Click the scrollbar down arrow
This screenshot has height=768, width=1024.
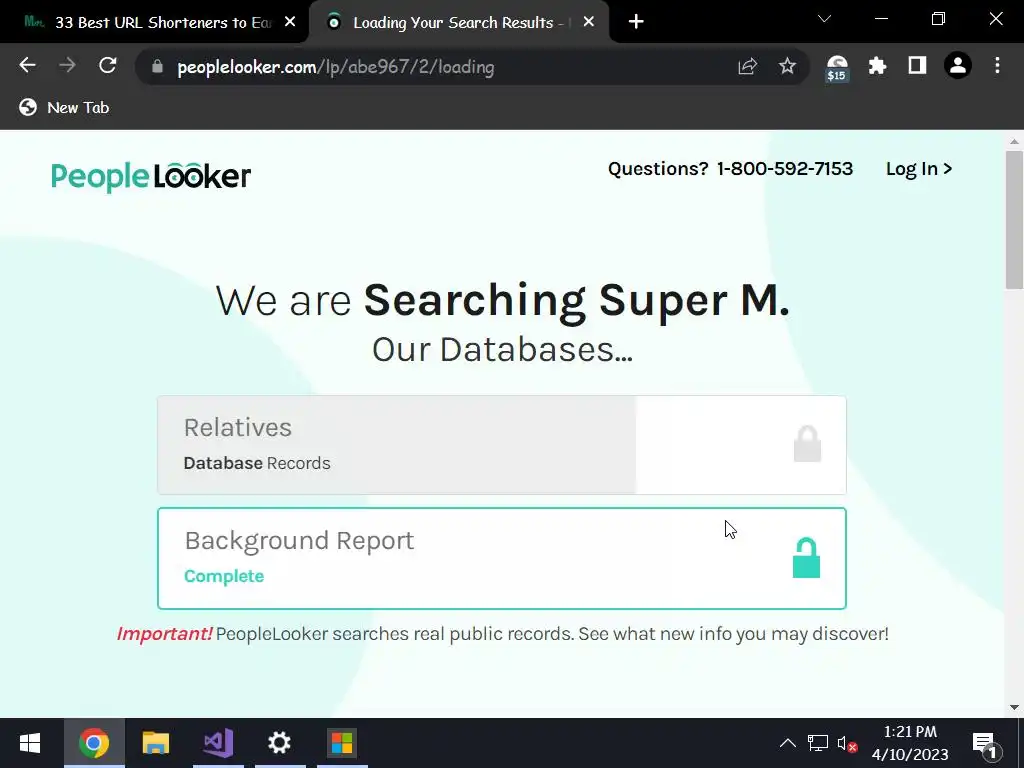click(1014, 707)
